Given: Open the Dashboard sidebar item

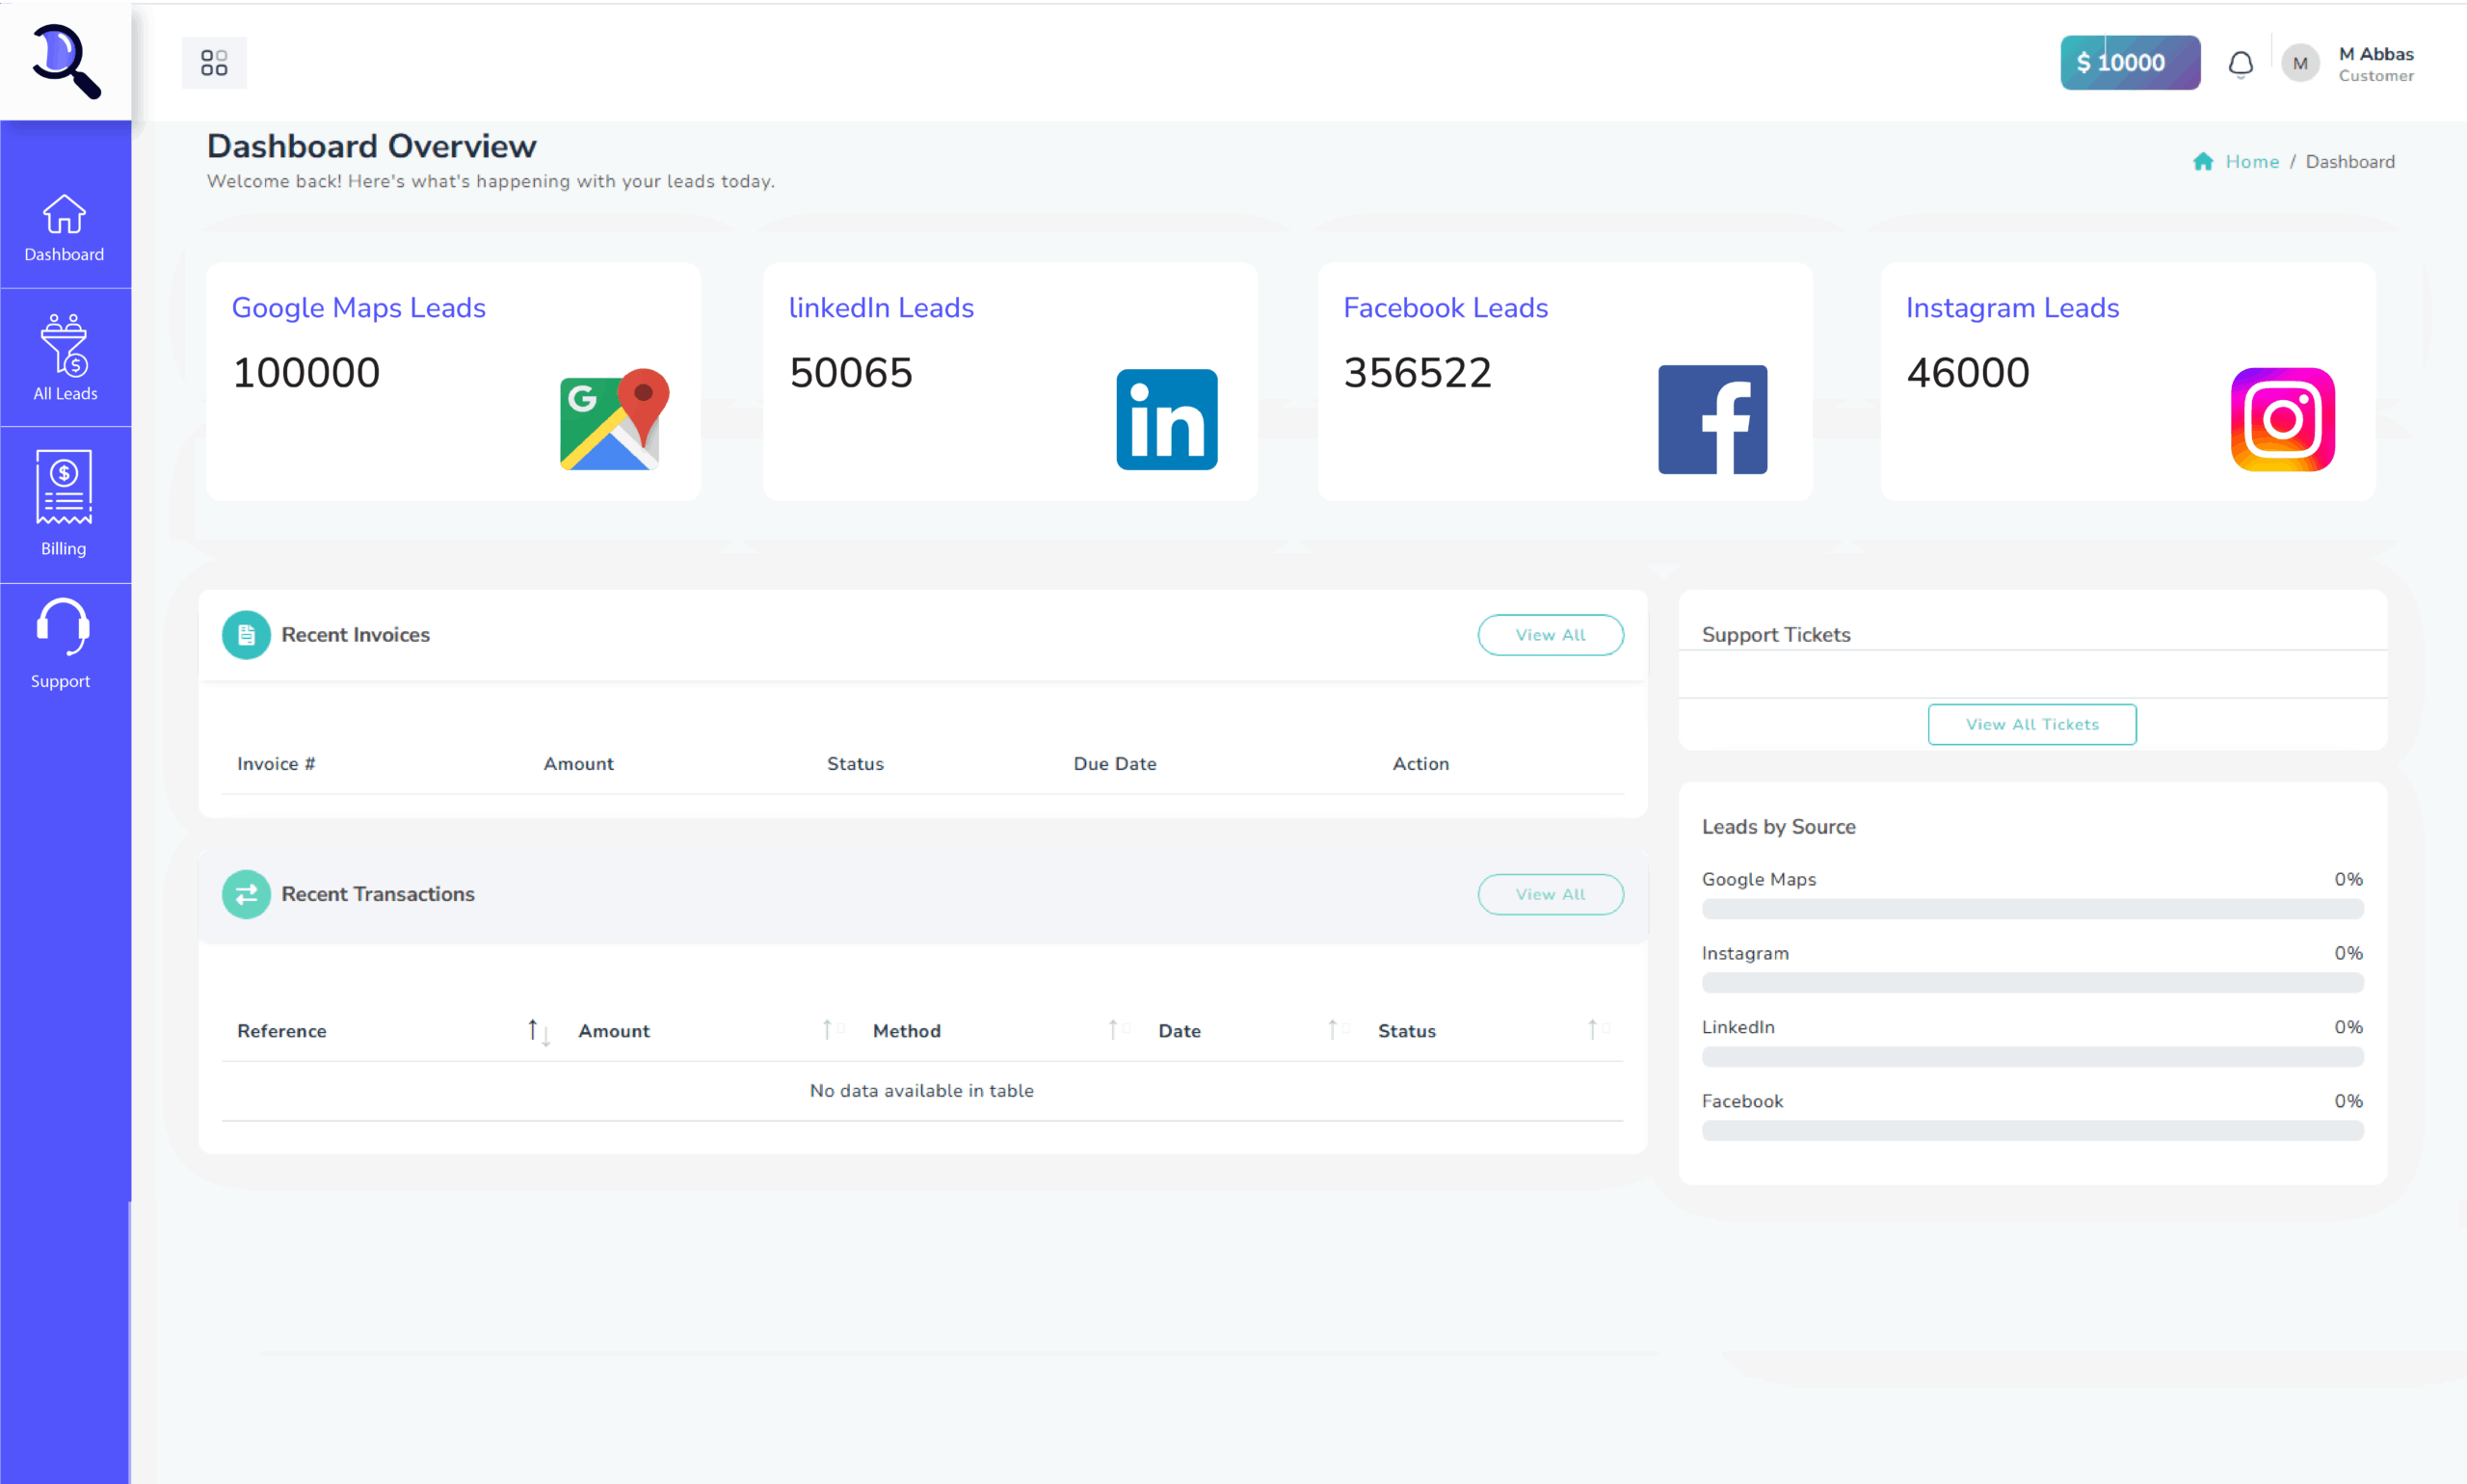Looking at the screenshot, I should pyautogui.click(x=64, y=229).
